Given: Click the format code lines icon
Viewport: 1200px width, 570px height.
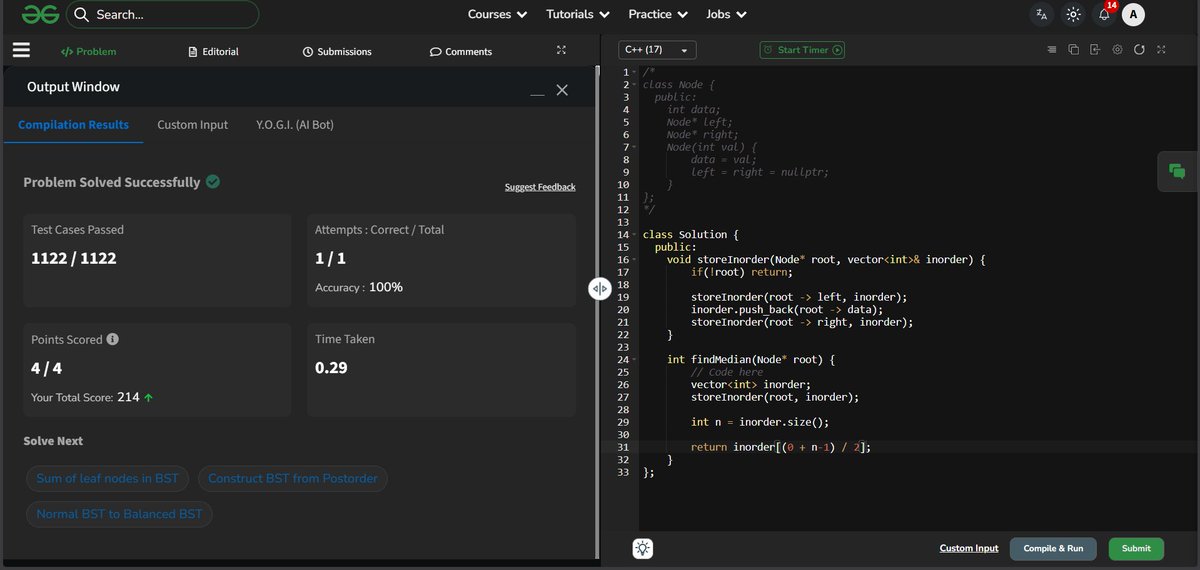Looking at the screenshot, I should click(x=1051, y=49).
